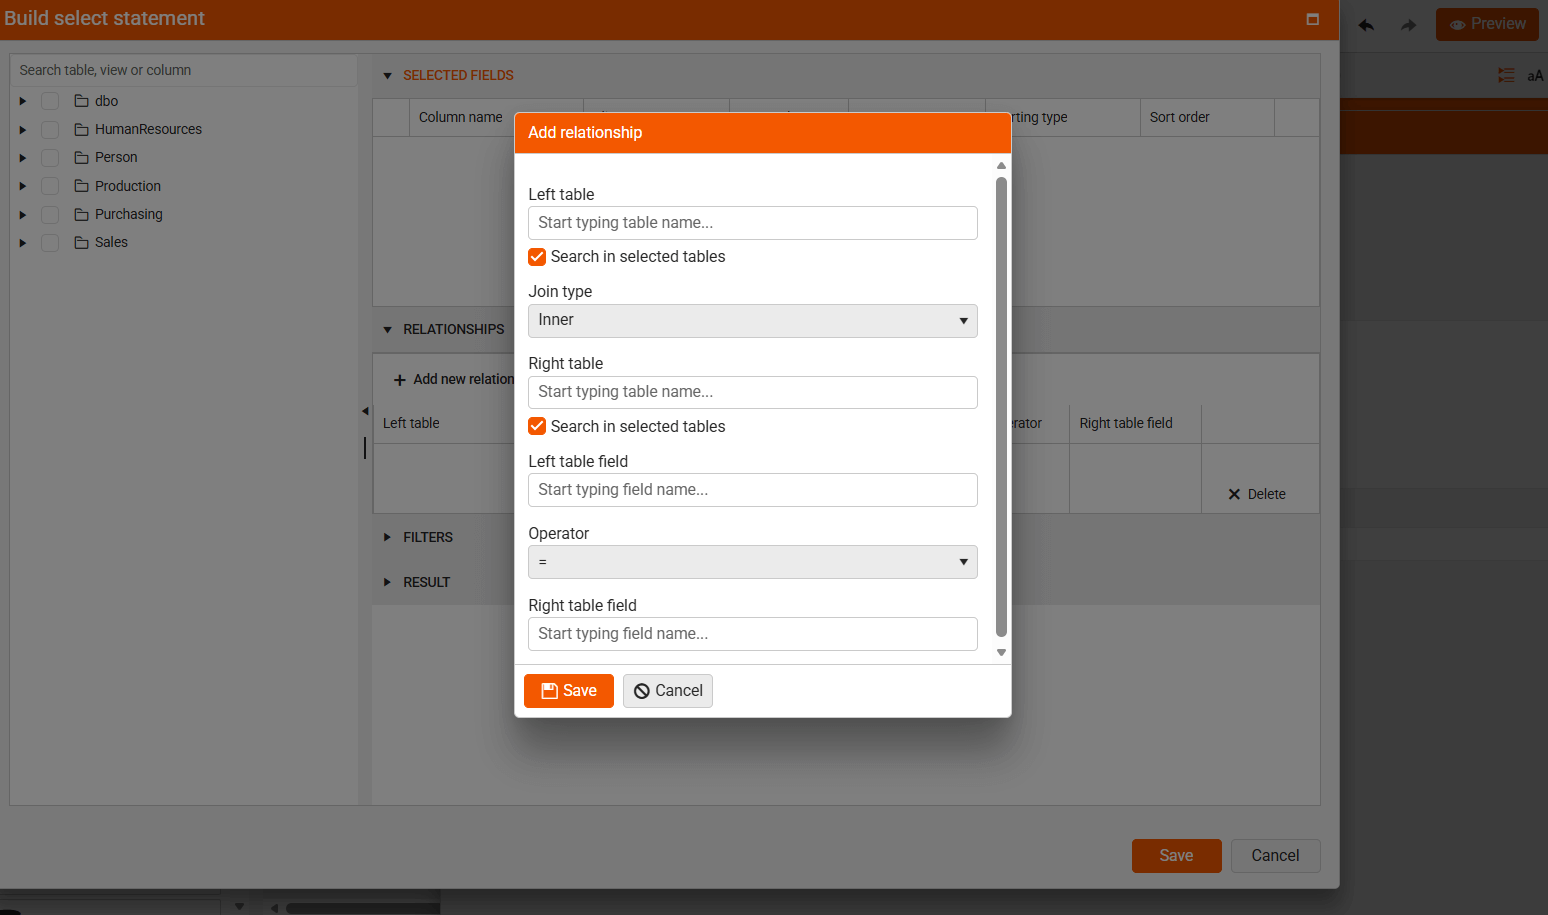Expand the dbo tree node
Image resolution: width=1548 pixels, height=915 pixels.
pos(23,101)
